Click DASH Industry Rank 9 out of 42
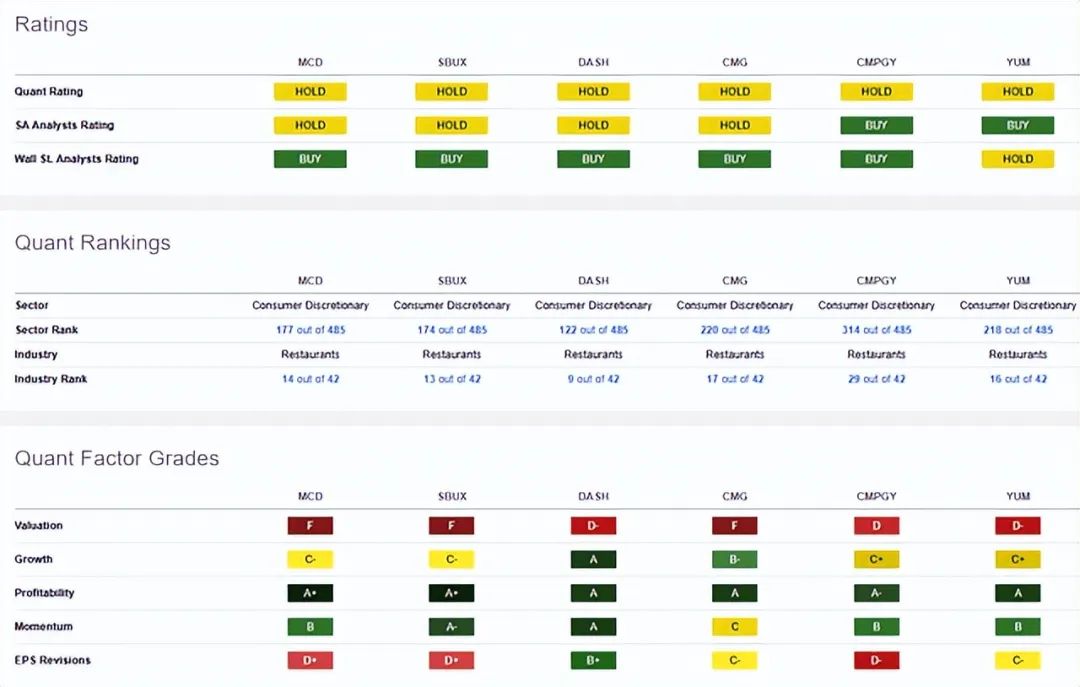Image resolution: width=1080 pixels, height=687 pixels. 594,379
